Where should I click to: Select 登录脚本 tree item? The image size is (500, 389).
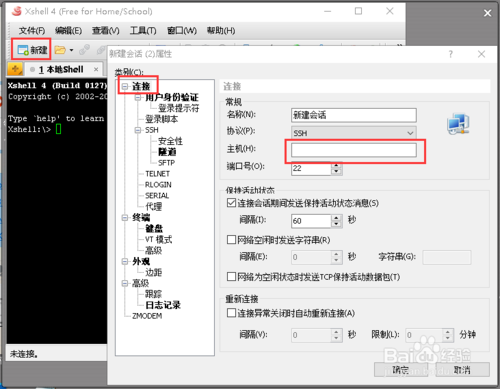pyautogui.click(x=161, y=119)
